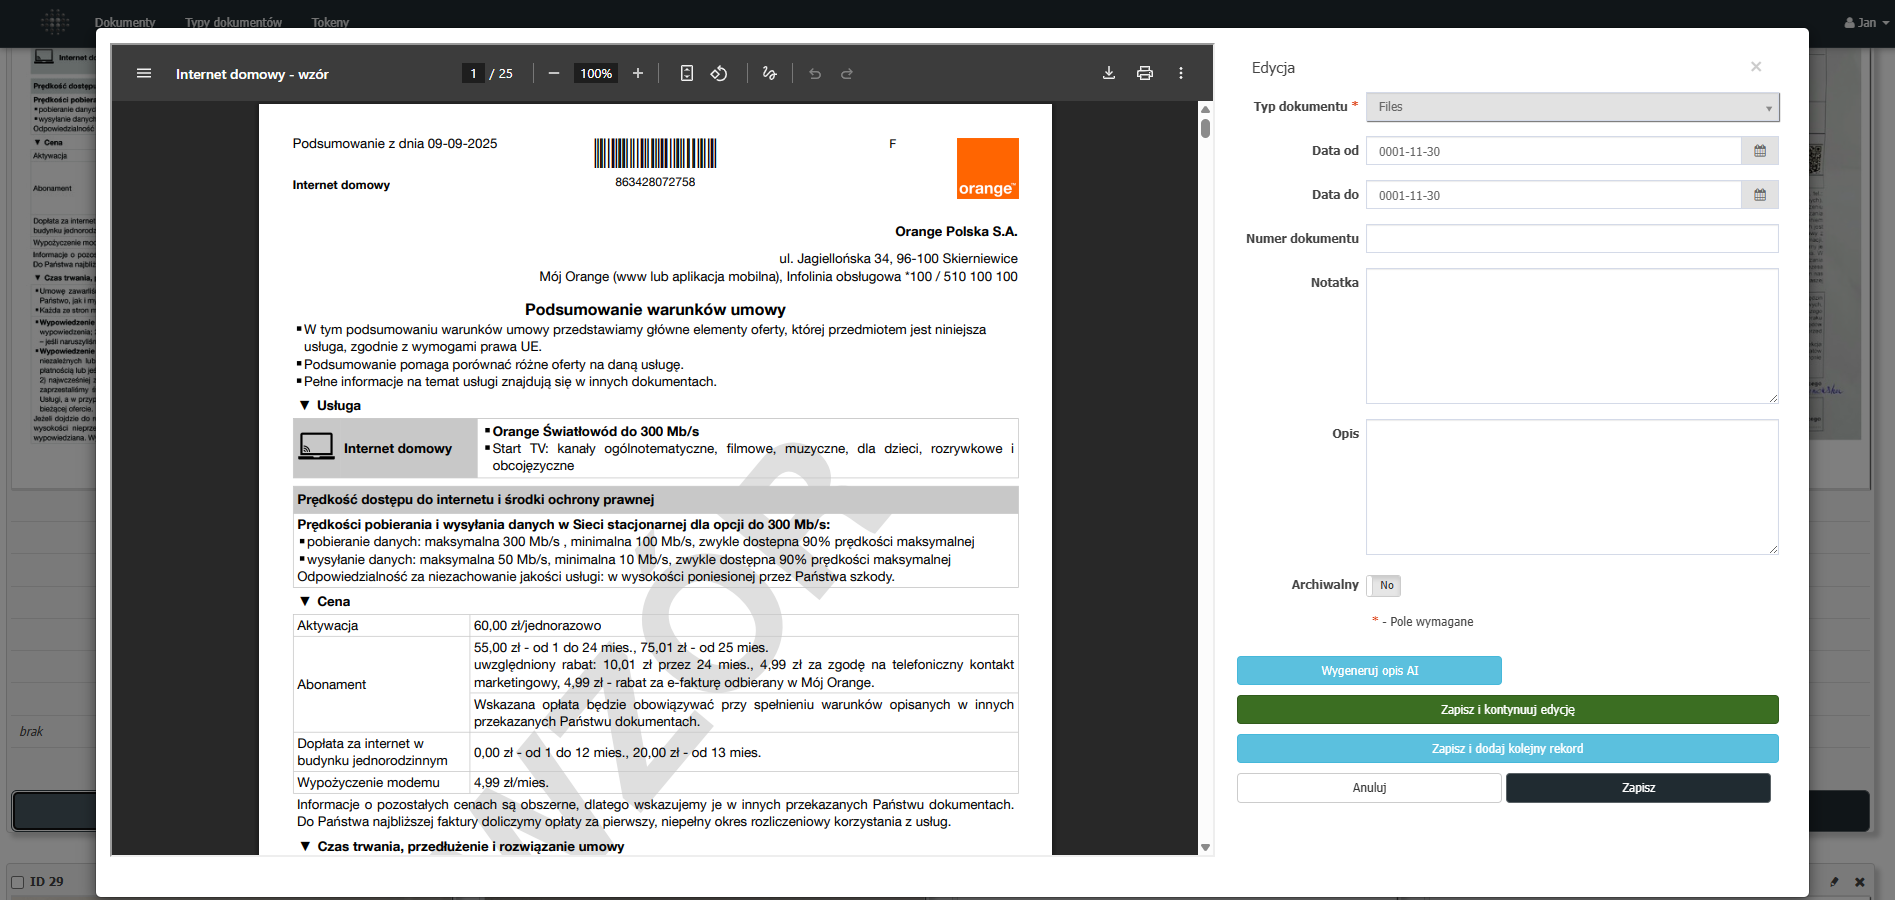The width and height of the screenshot is (1895, 900).
Task: Open the Typy dokumentów menu
Action: (233, 22)
